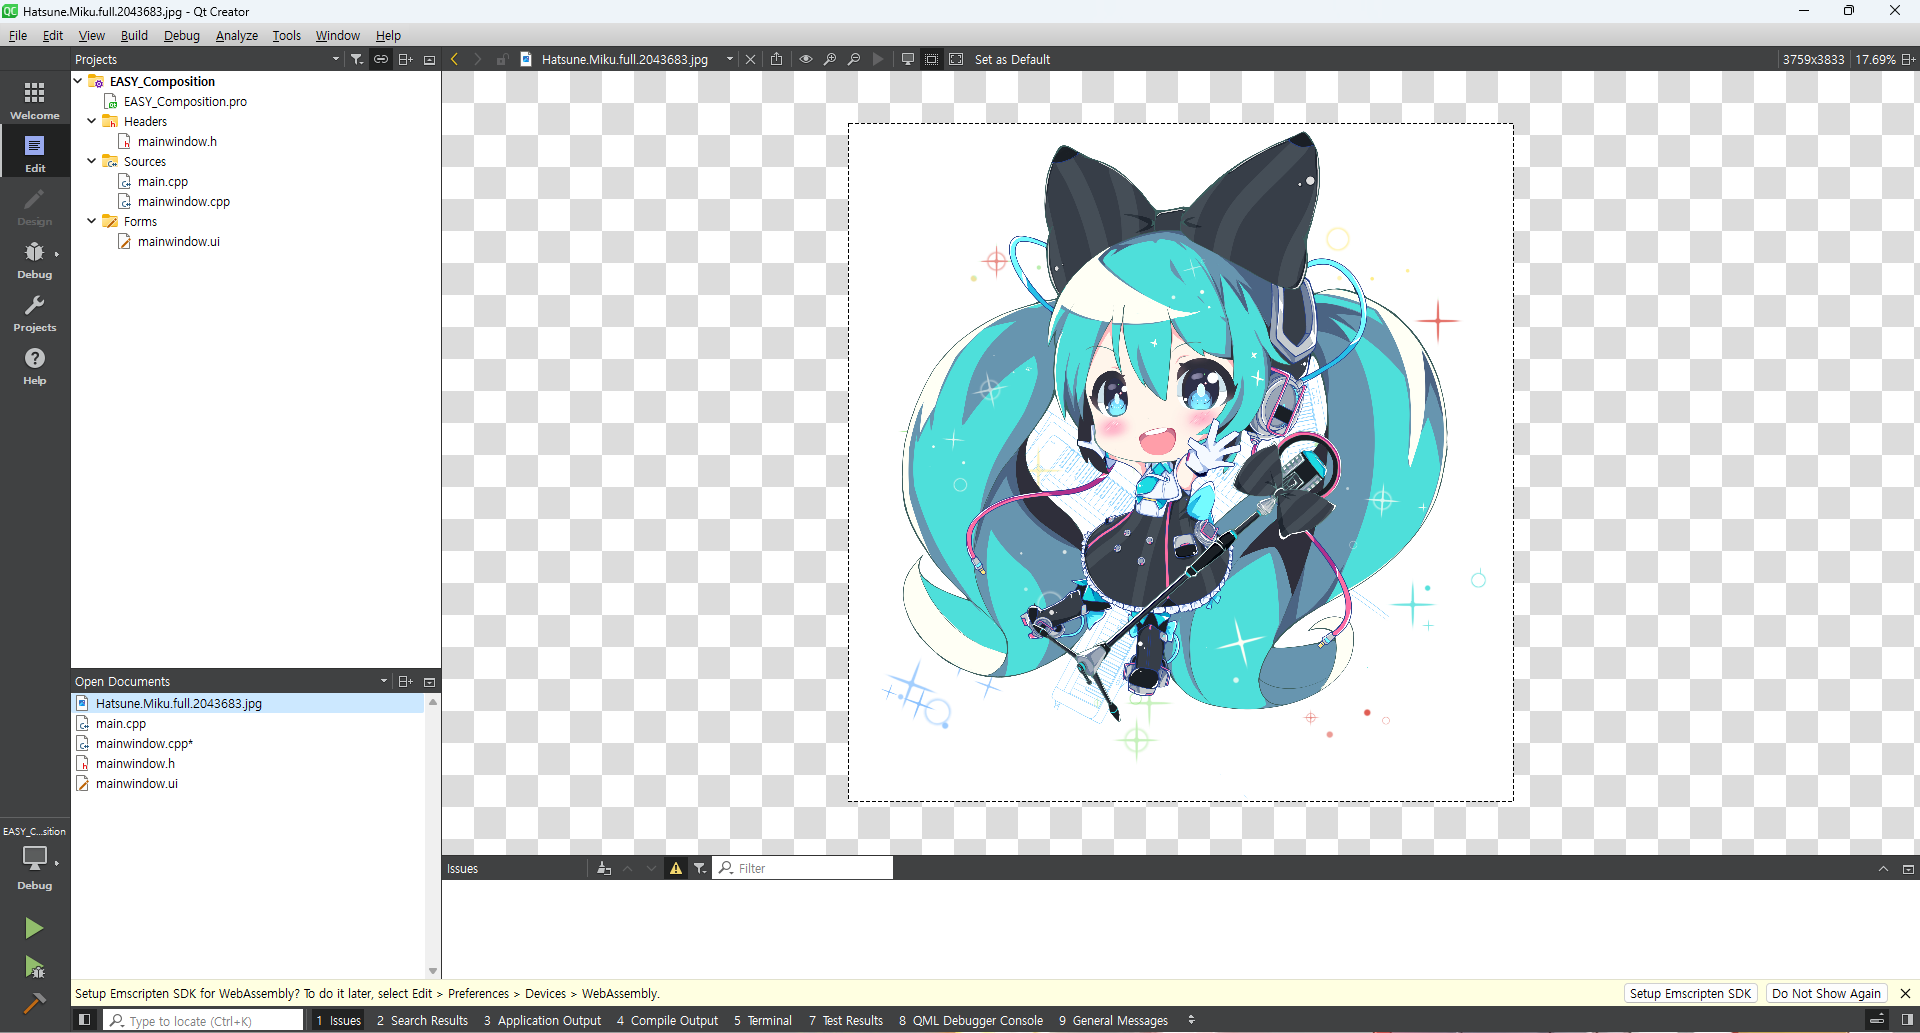The width and height of the screenshot is (1920, 1033).
Task: Export the image with the export icon
Action: [776, 59]
